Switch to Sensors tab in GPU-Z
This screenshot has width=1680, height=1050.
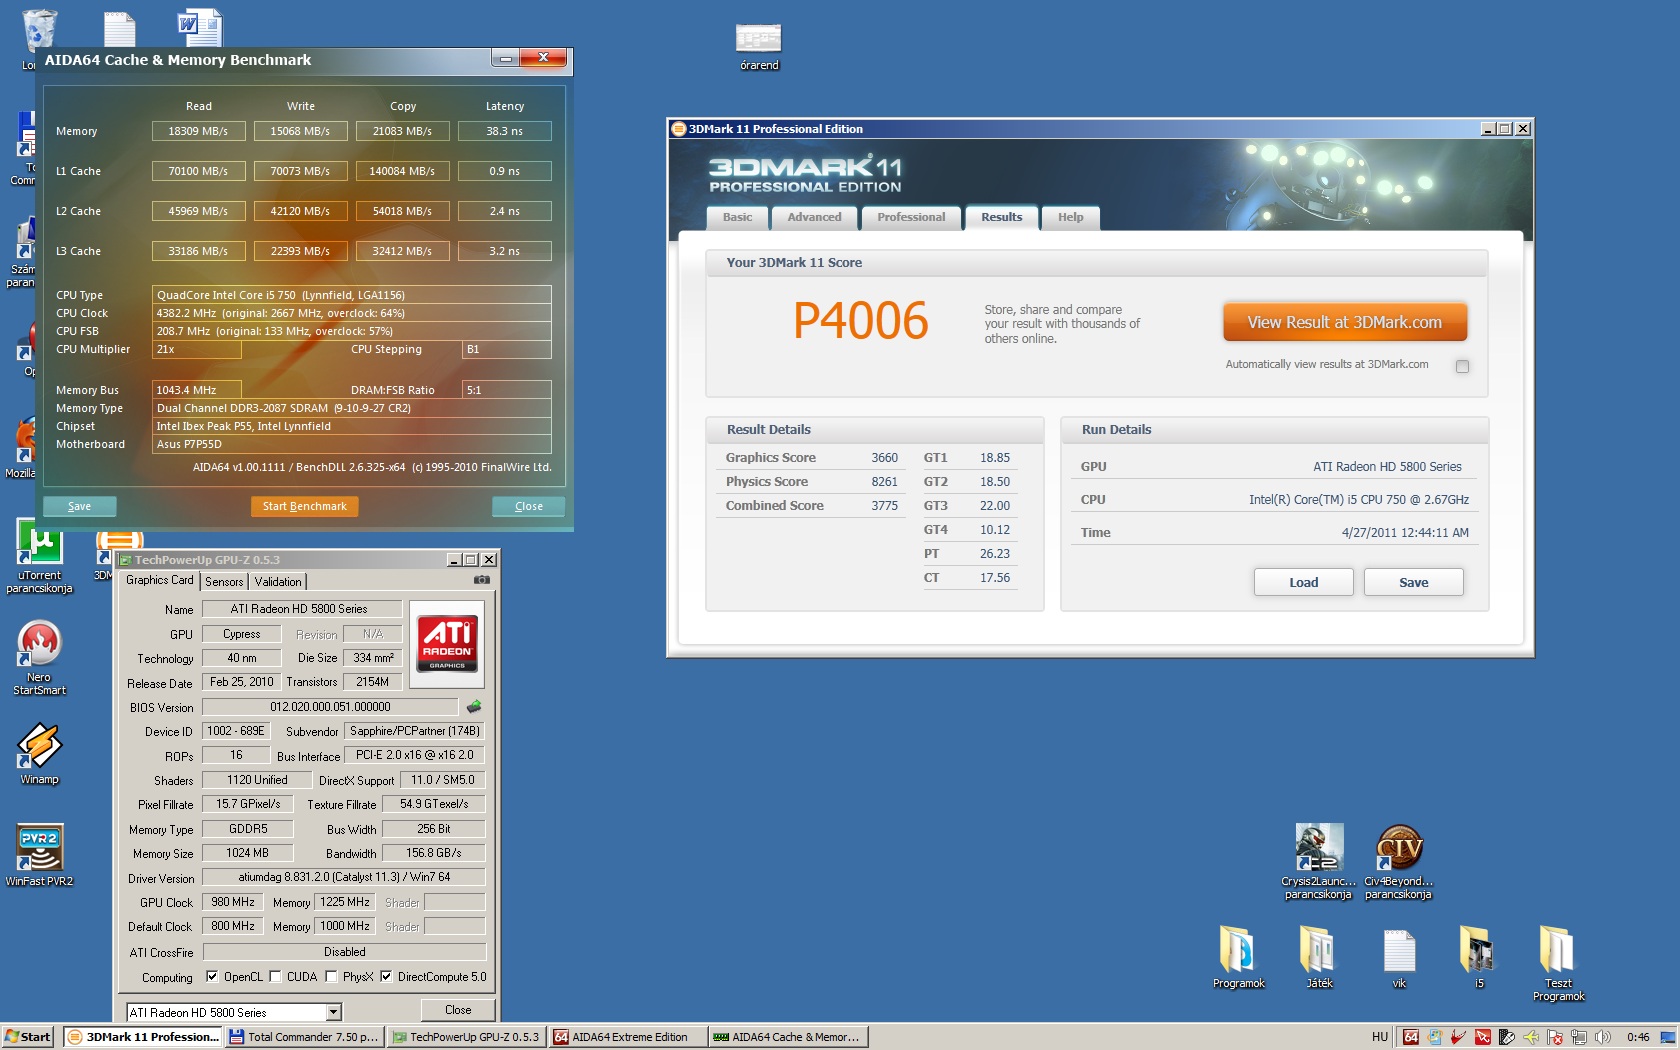pyautogui.click(x=224, y=582)
